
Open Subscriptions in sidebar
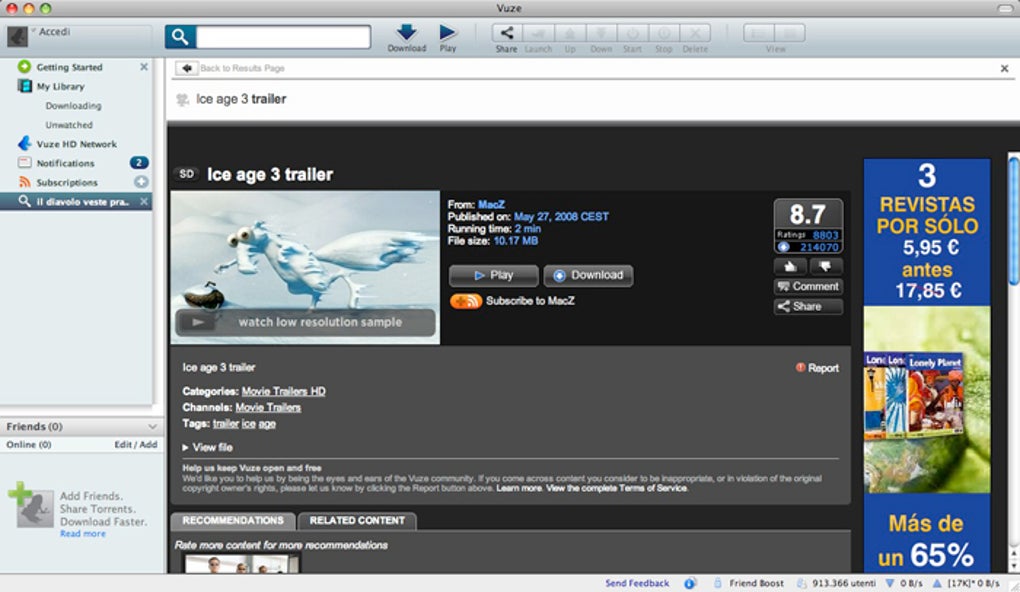pos(66,183)
